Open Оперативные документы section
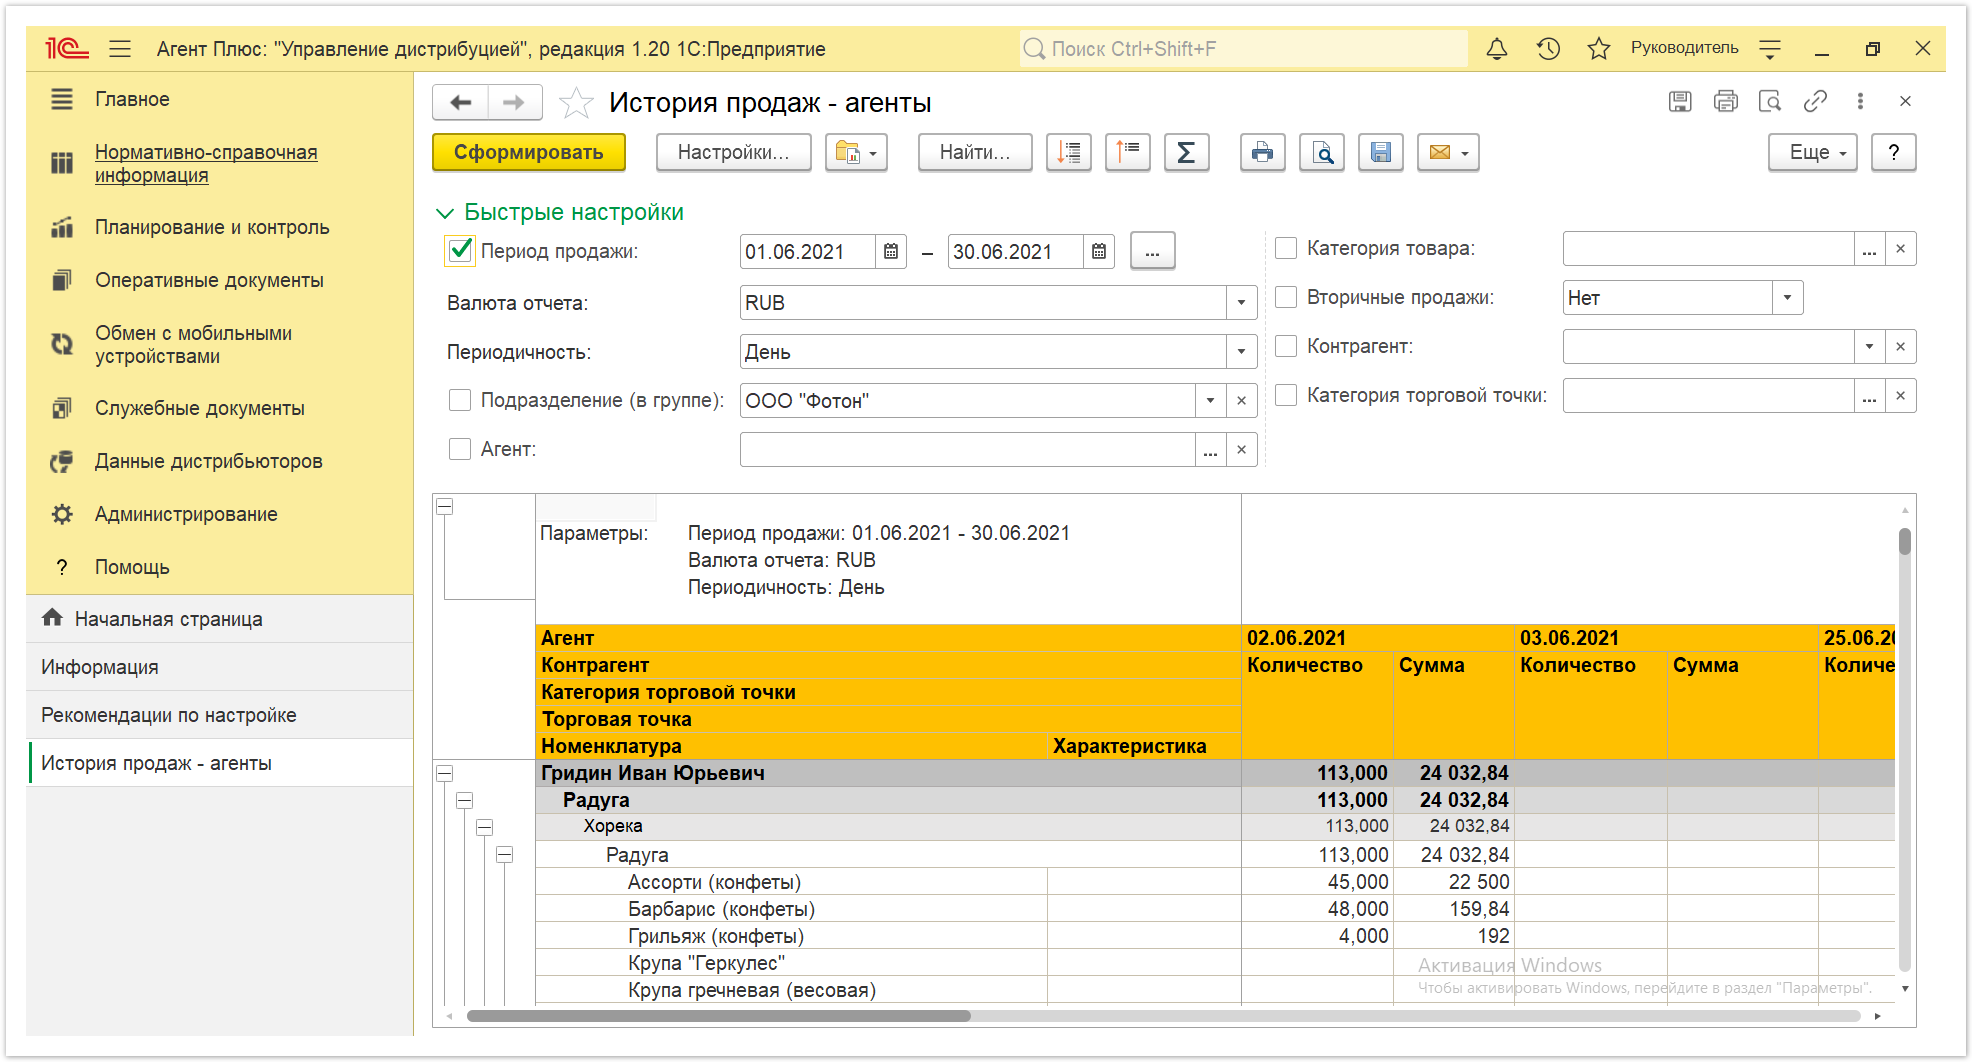 tap(209, 280)
